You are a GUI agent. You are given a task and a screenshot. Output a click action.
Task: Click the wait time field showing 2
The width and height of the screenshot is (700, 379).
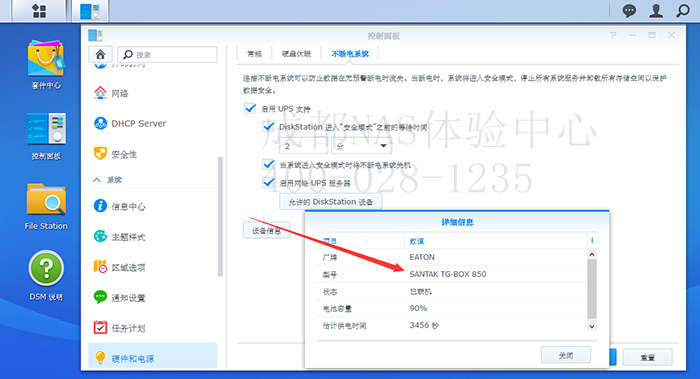click(304, 146)
